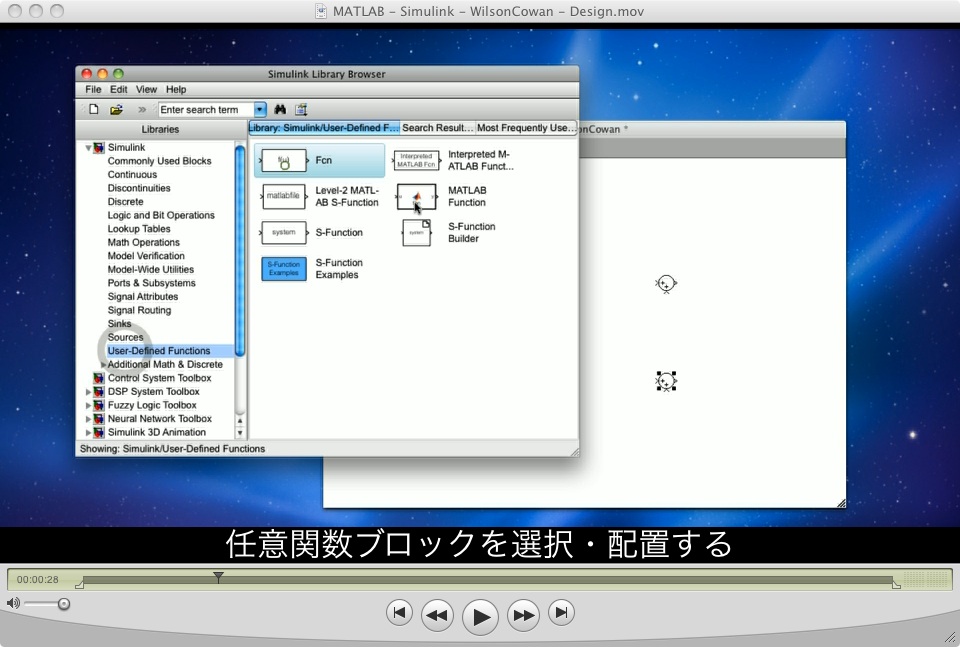Select Math Operations in the library tree
Screen dimensions: 960x647
click(144, 242)
